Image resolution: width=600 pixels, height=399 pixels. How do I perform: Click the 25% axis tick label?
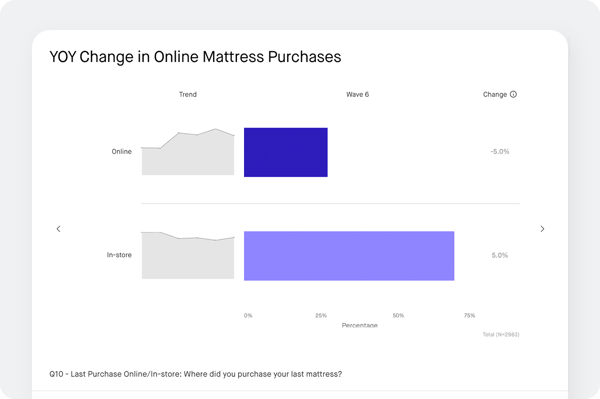pos(321,316)
